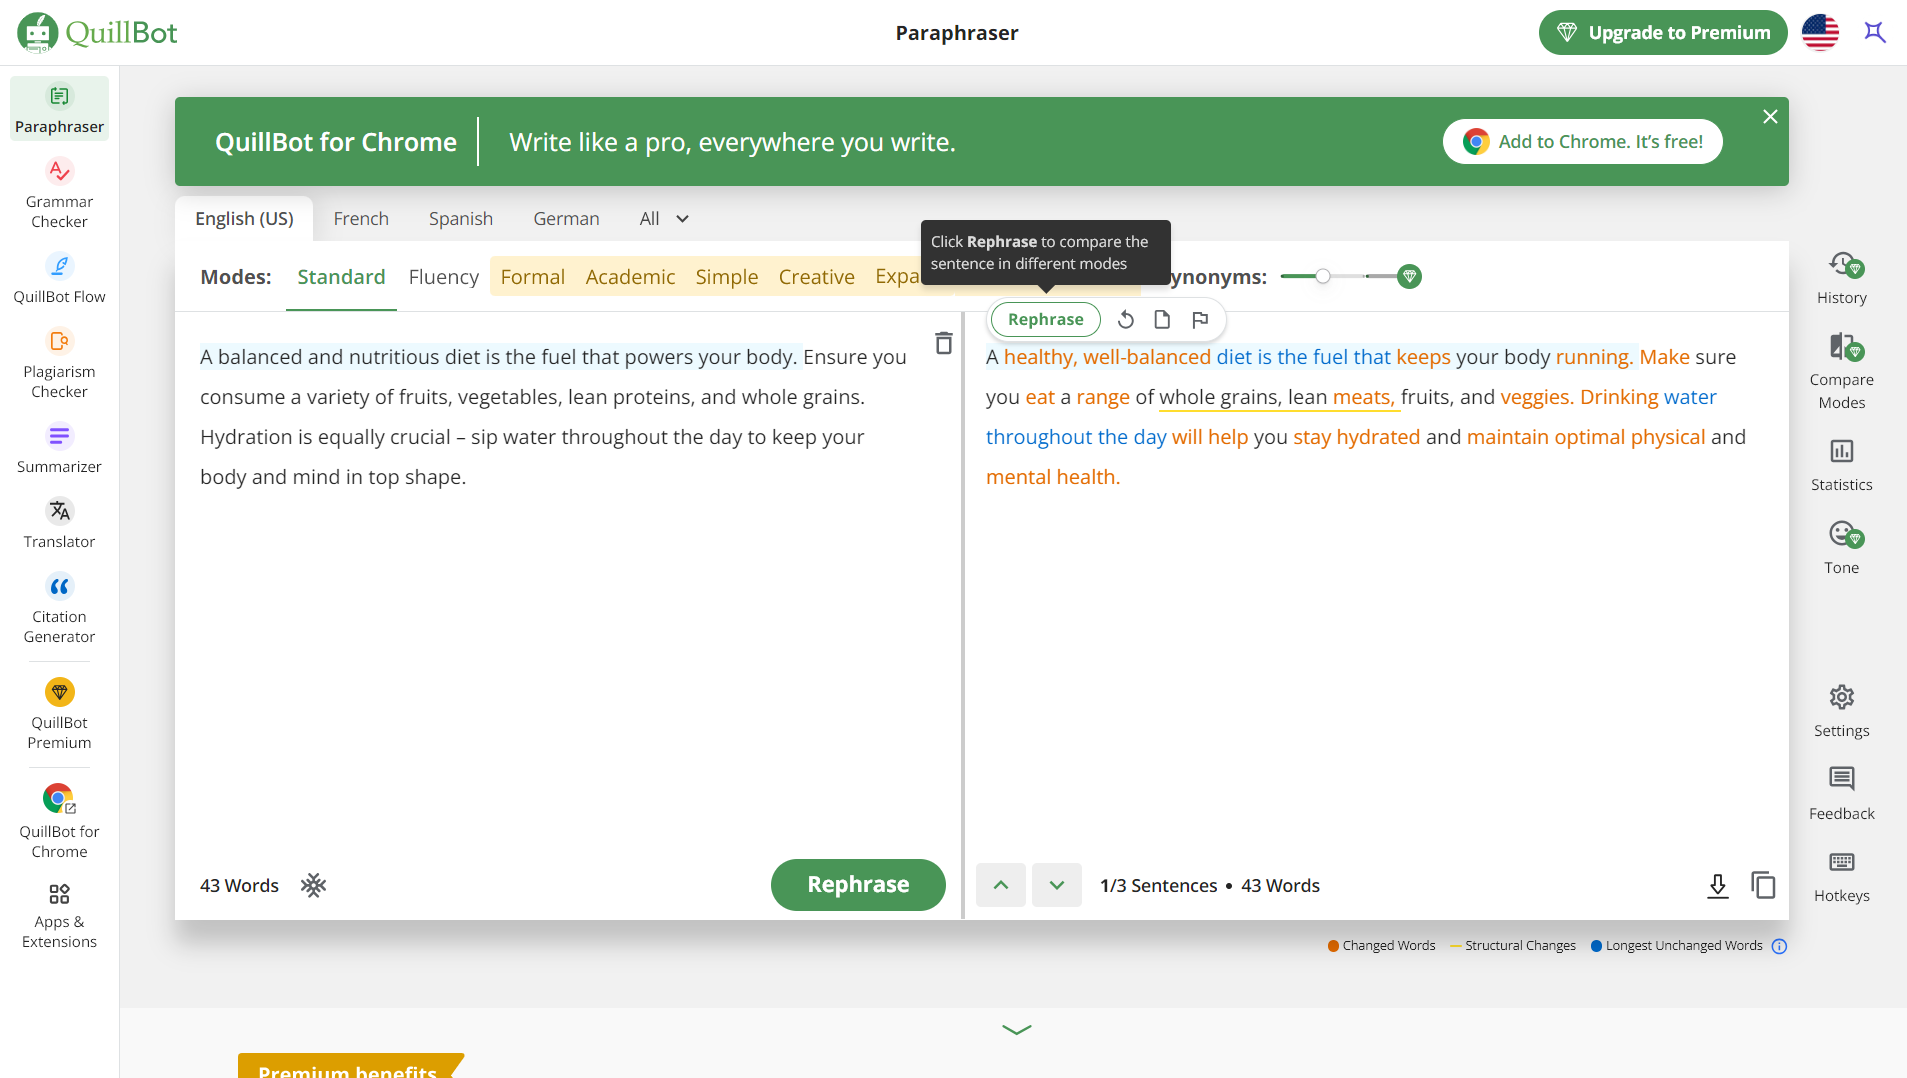Download the paraphrased output
Image resolution: width=1907 pixels, height=1078 pixels.
(x=1717, y=885)
